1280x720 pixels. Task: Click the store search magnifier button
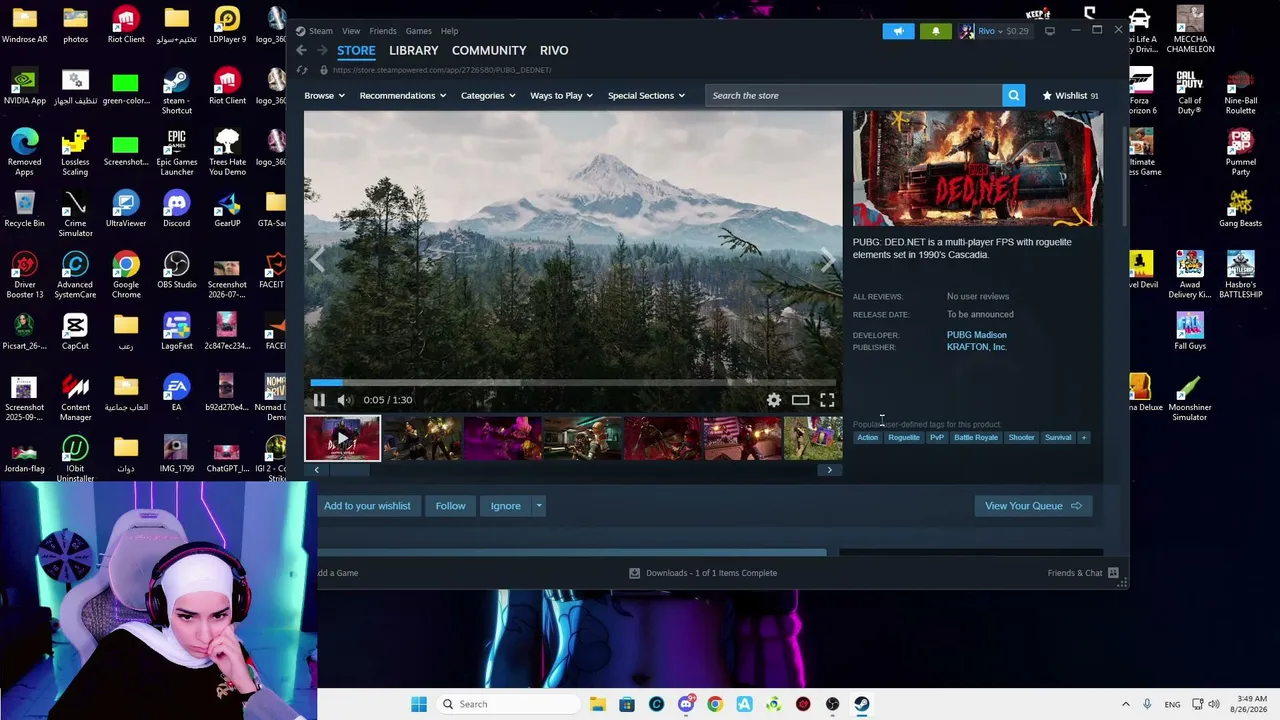(1014, 95)
